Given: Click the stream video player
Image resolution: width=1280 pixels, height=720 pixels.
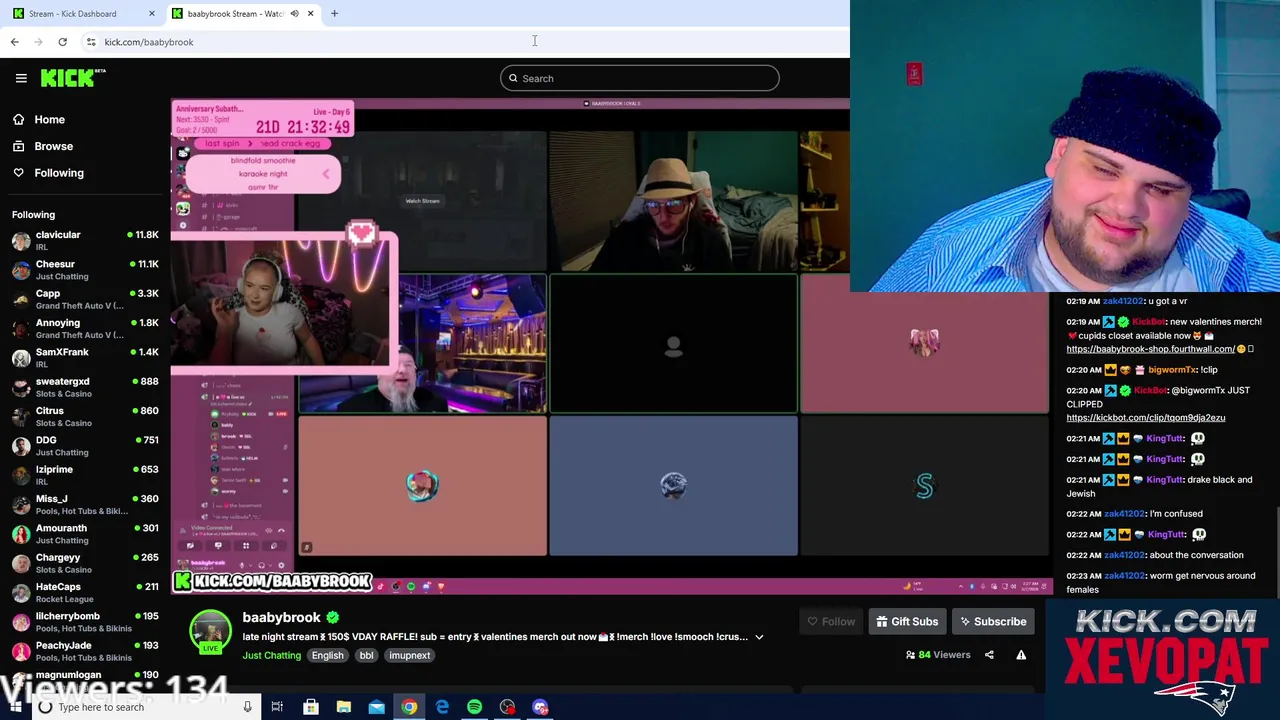Looking at the screenshot, I should 610,345.
